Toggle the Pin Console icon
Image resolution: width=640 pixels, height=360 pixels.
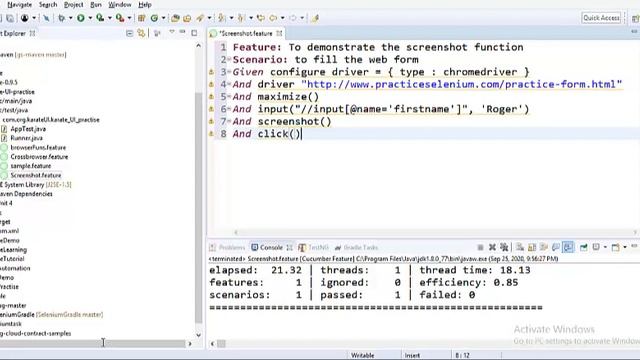point(584,247)
